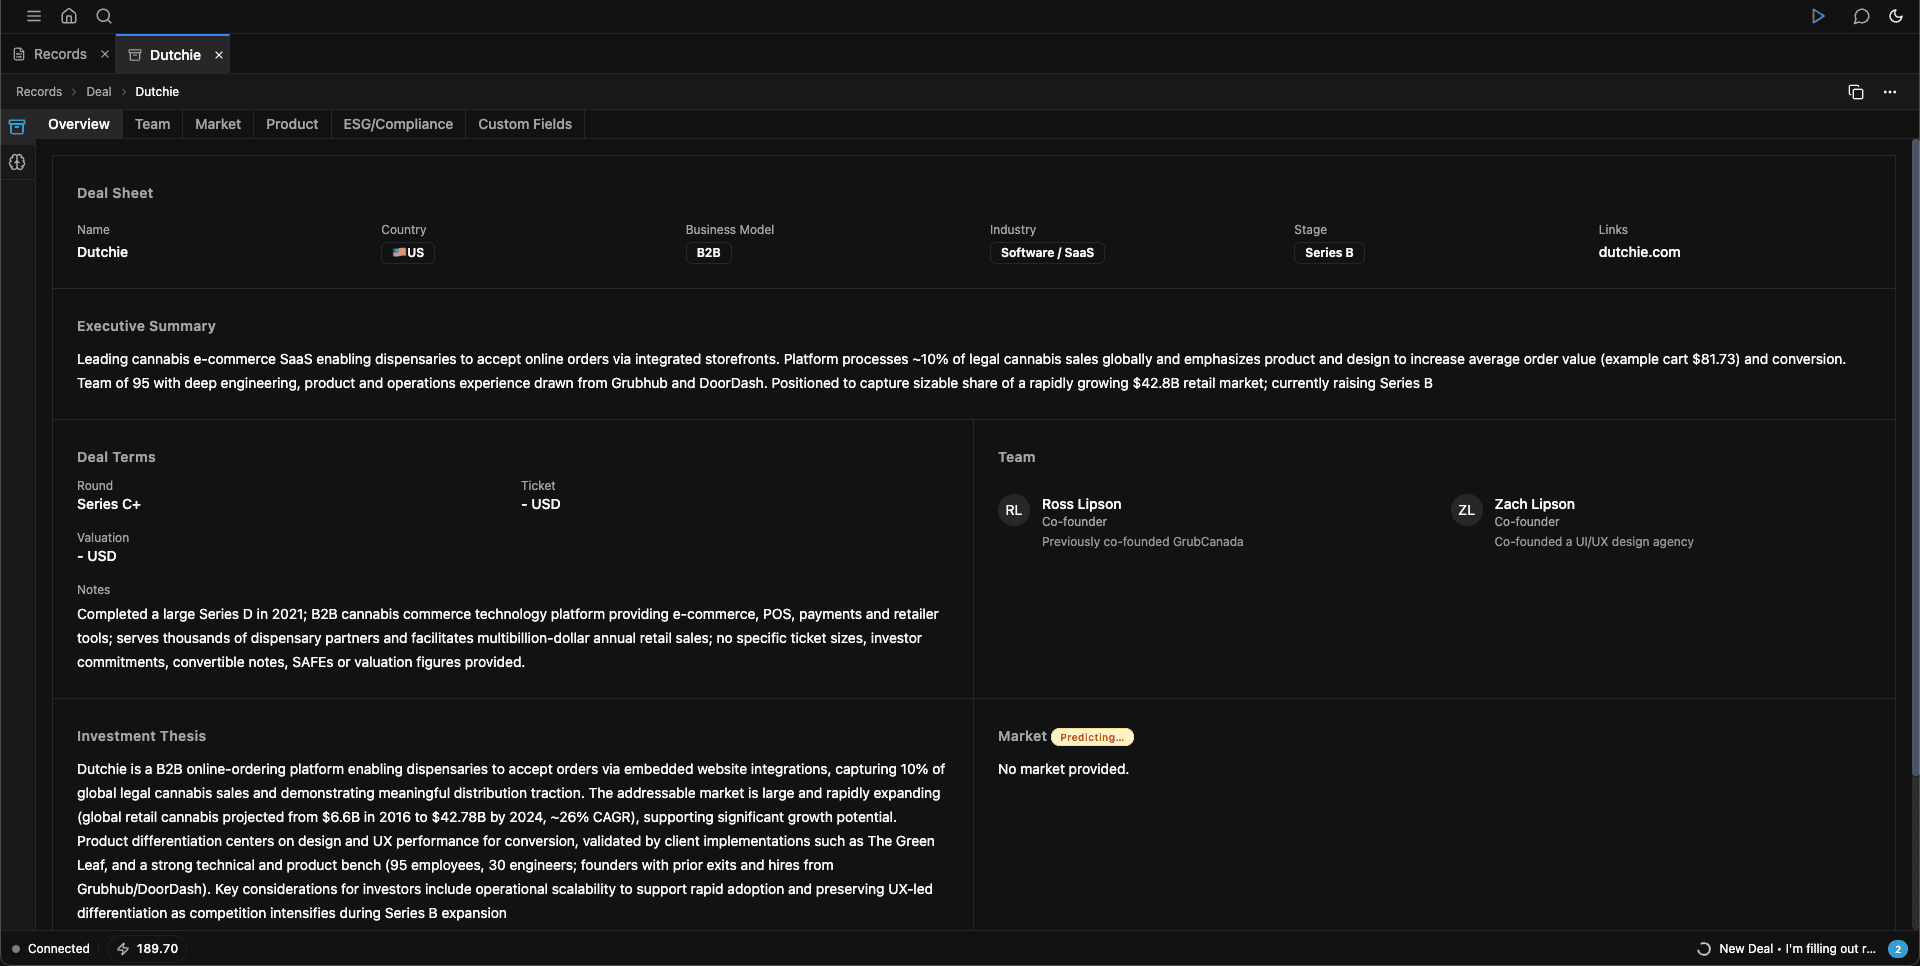Screen dimensions: 1920x966
Task: Click the Series B stage tag
Action: click(x=1328, y=253)
